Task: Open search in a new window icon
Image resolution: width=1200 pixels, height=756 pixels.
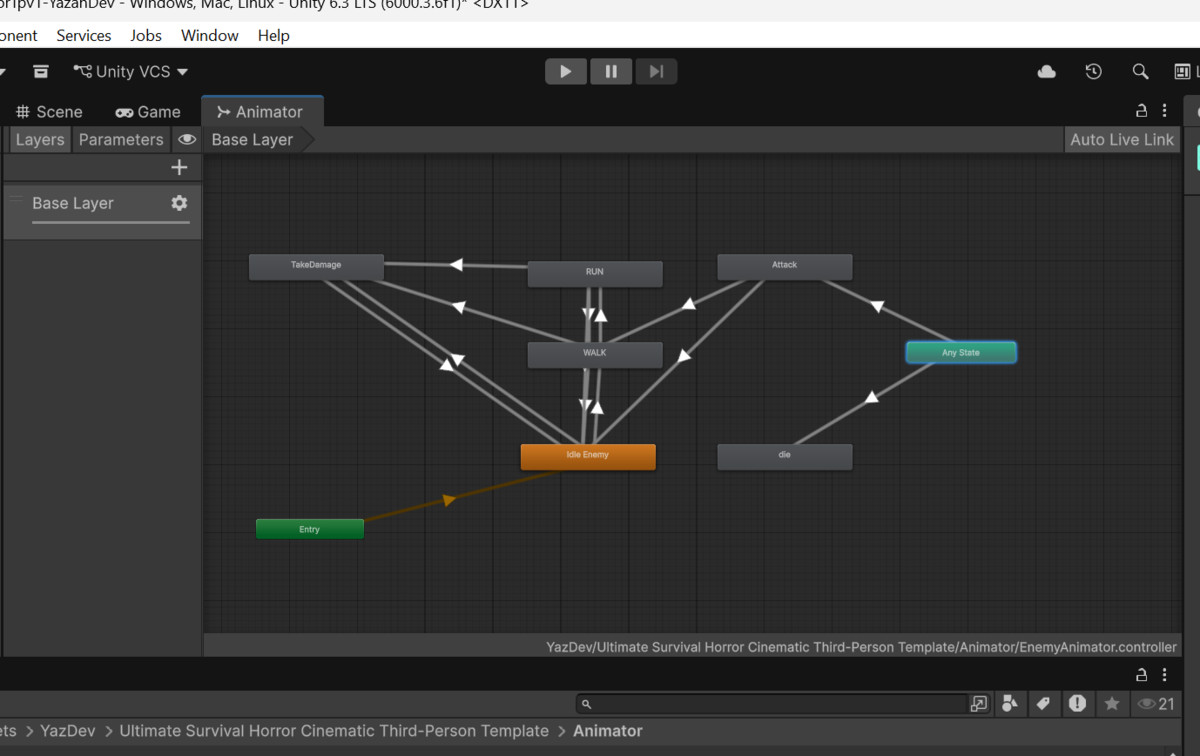Action: [x=979, y=704]
